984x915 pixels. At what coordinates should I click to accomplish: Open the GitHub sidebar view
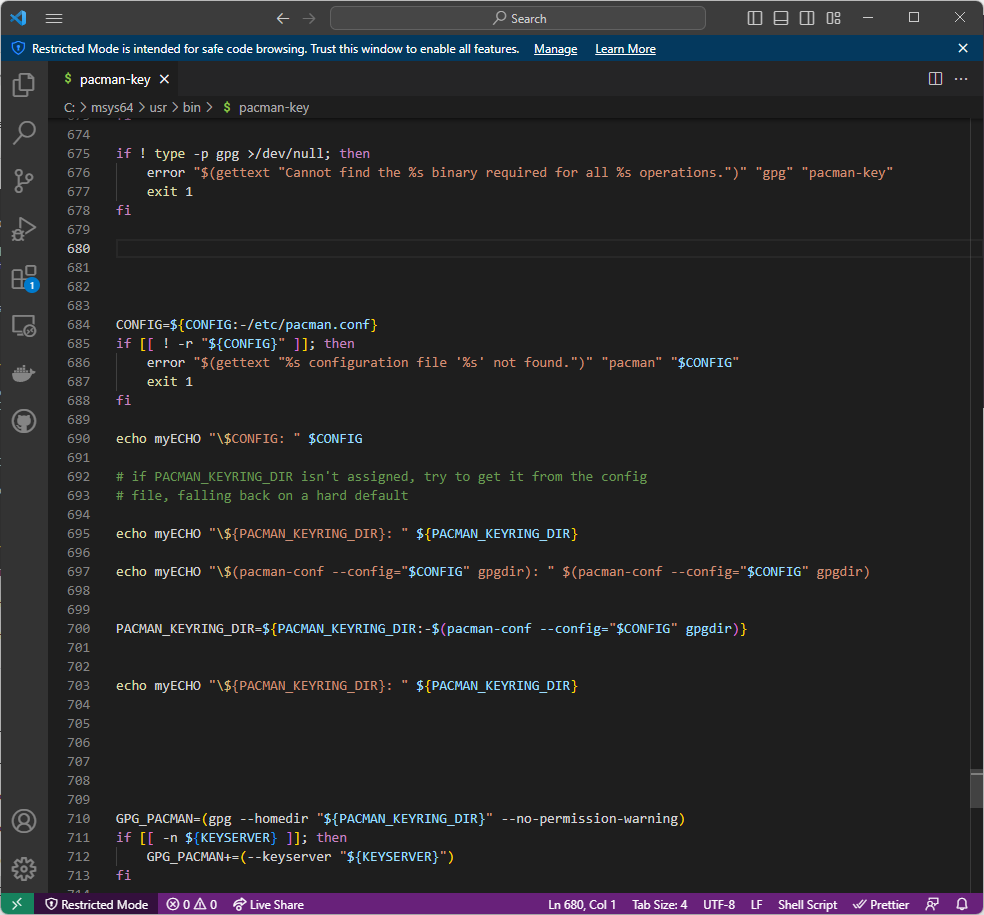point(22,421)
